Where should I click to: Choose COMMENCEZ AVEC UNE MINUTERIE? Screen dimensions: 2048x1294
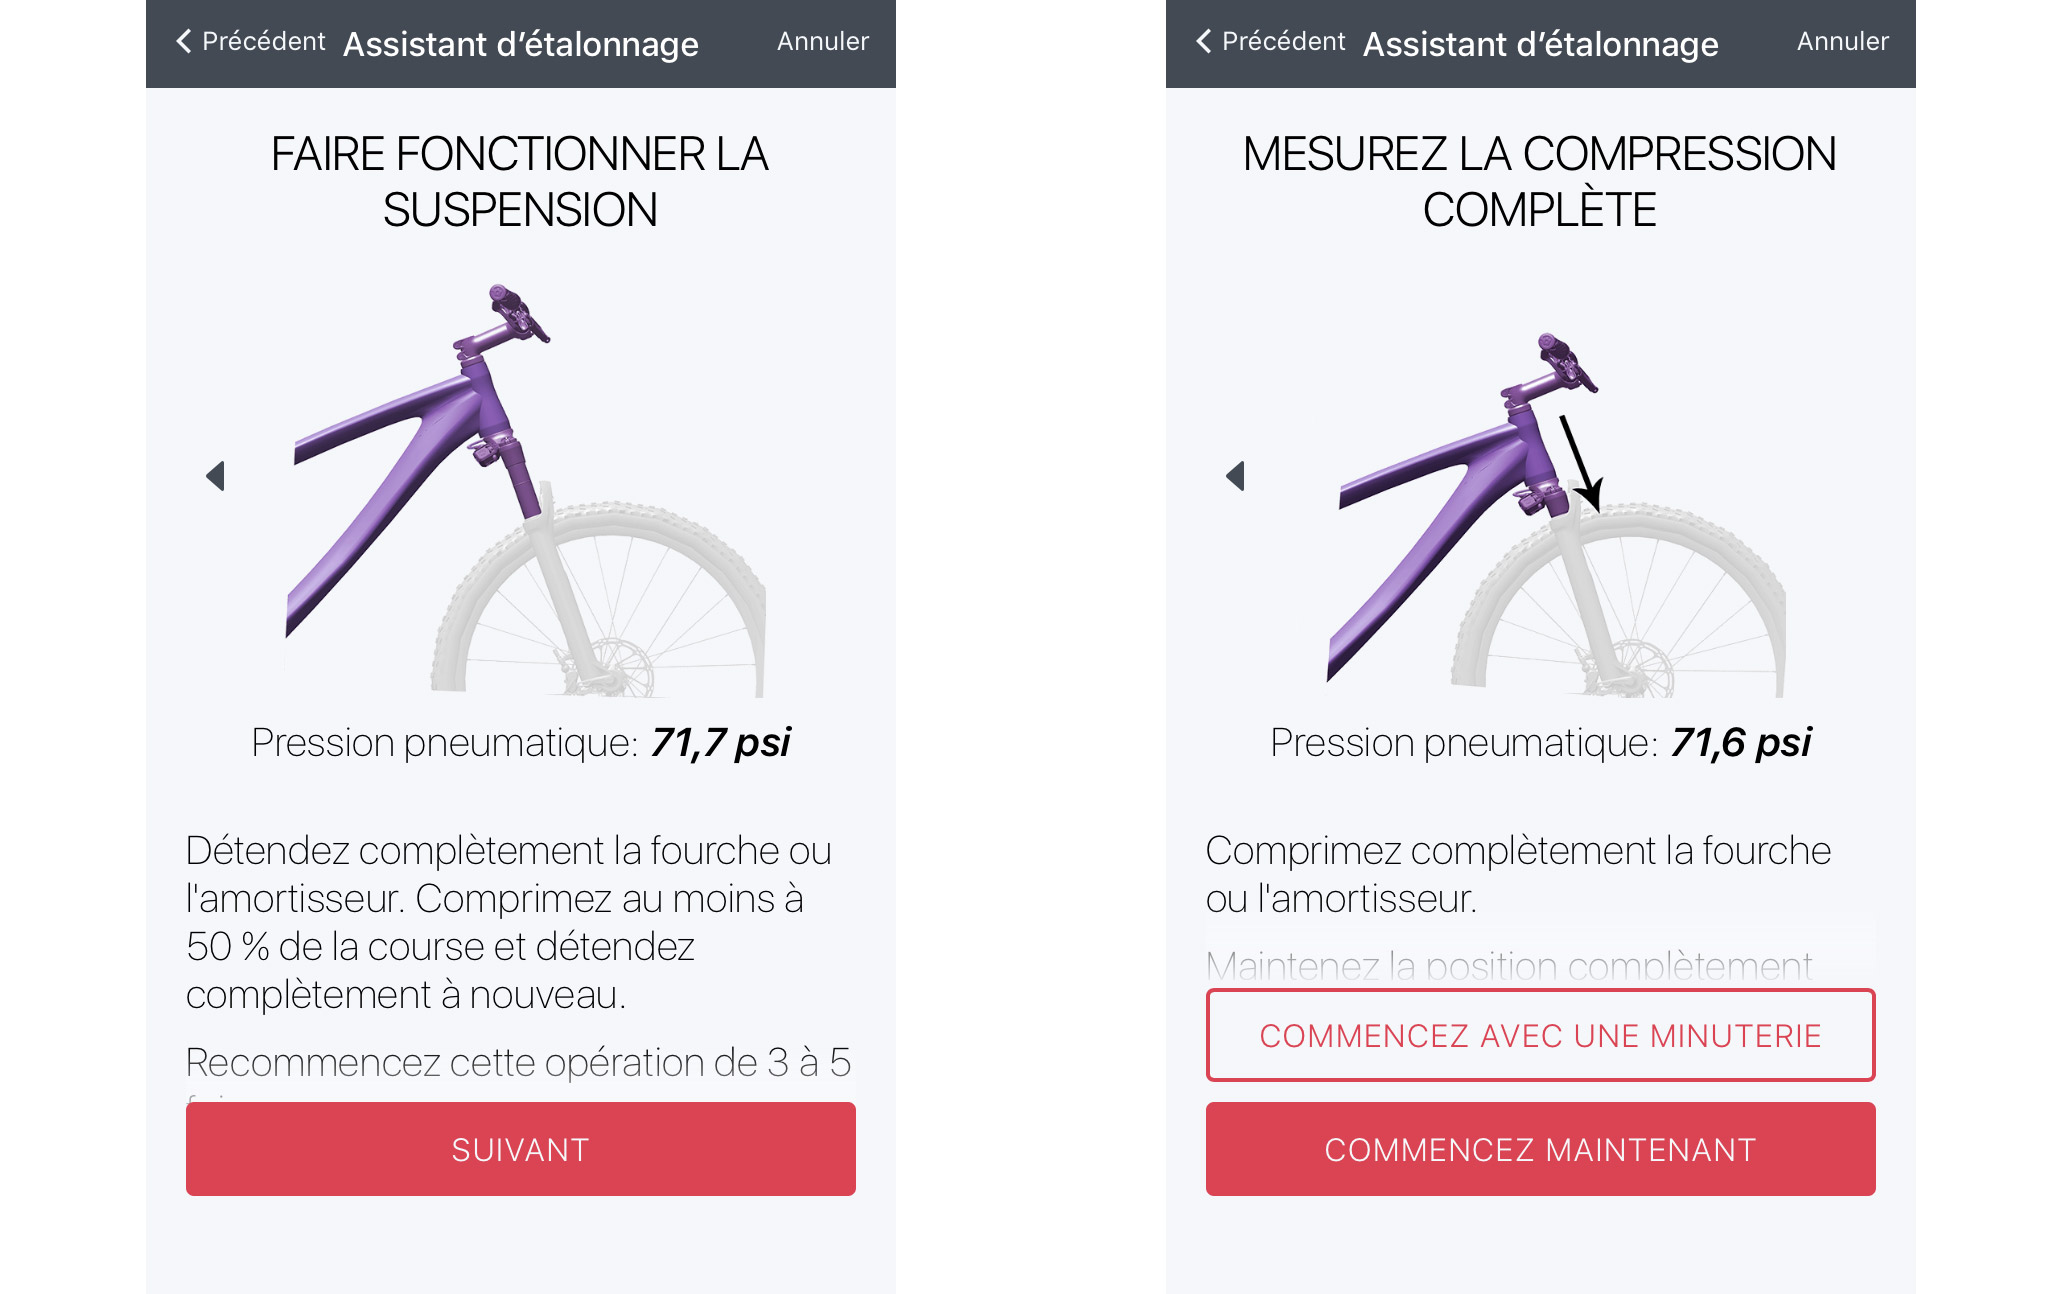(x=1540, y=1035)
